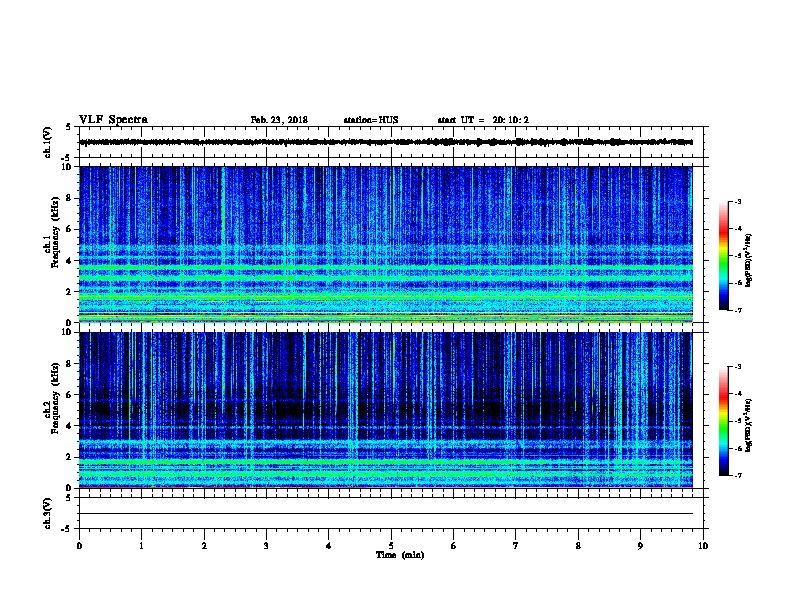Click the flat ch.3 voltage trace line
792x612 pixels.
[x=386, y=514]
